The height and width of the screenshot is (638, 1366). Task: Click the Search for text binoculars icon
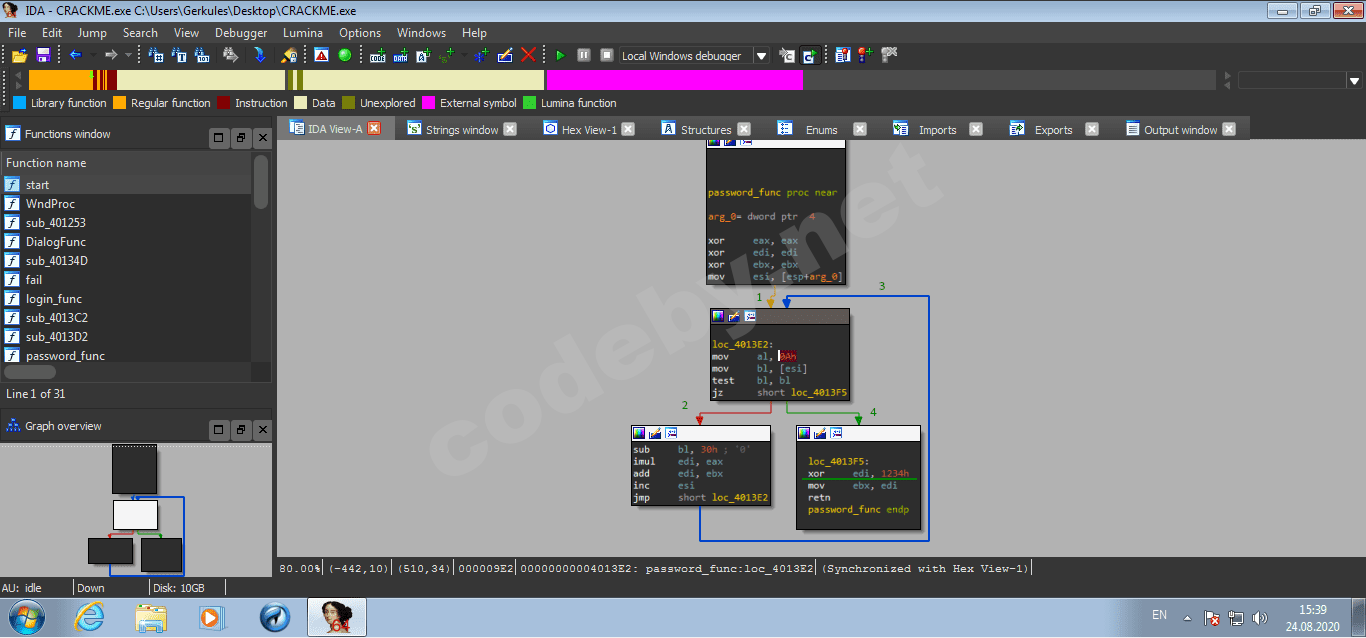pos(179,55)
